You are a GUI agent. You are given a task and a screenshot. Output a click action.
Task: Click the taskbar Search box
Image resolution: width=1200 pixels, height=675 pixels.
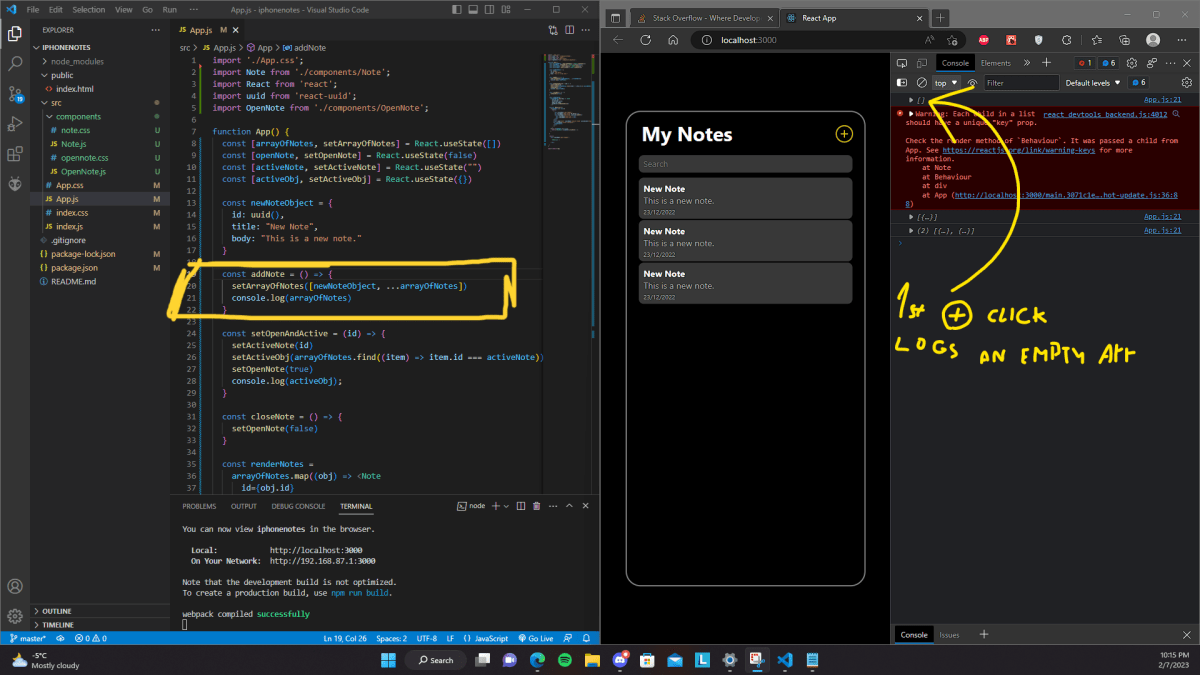[435, 660]
